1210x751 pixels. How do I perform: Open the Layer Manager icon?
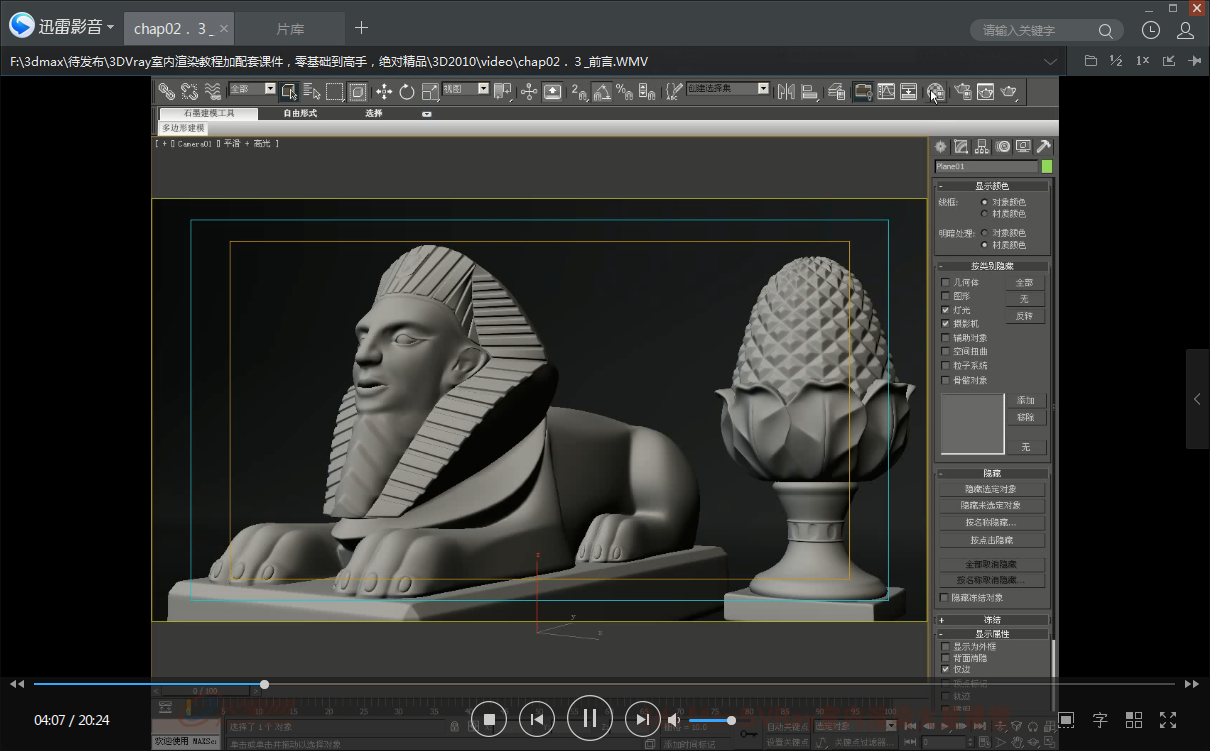837,92
